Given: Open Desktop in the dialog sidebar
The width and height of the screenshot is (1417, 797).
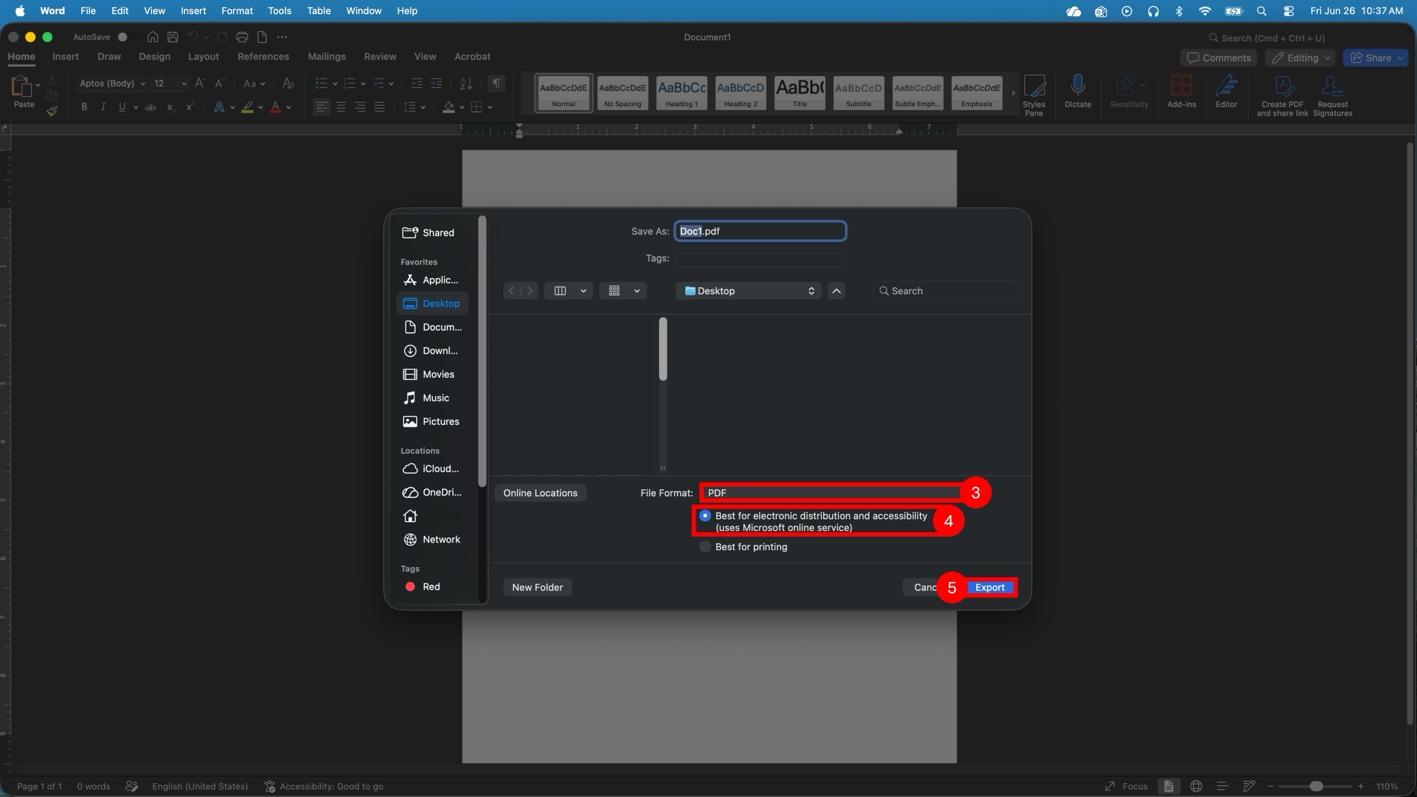Looking at the screenshot, I should (x=432, y=304).
